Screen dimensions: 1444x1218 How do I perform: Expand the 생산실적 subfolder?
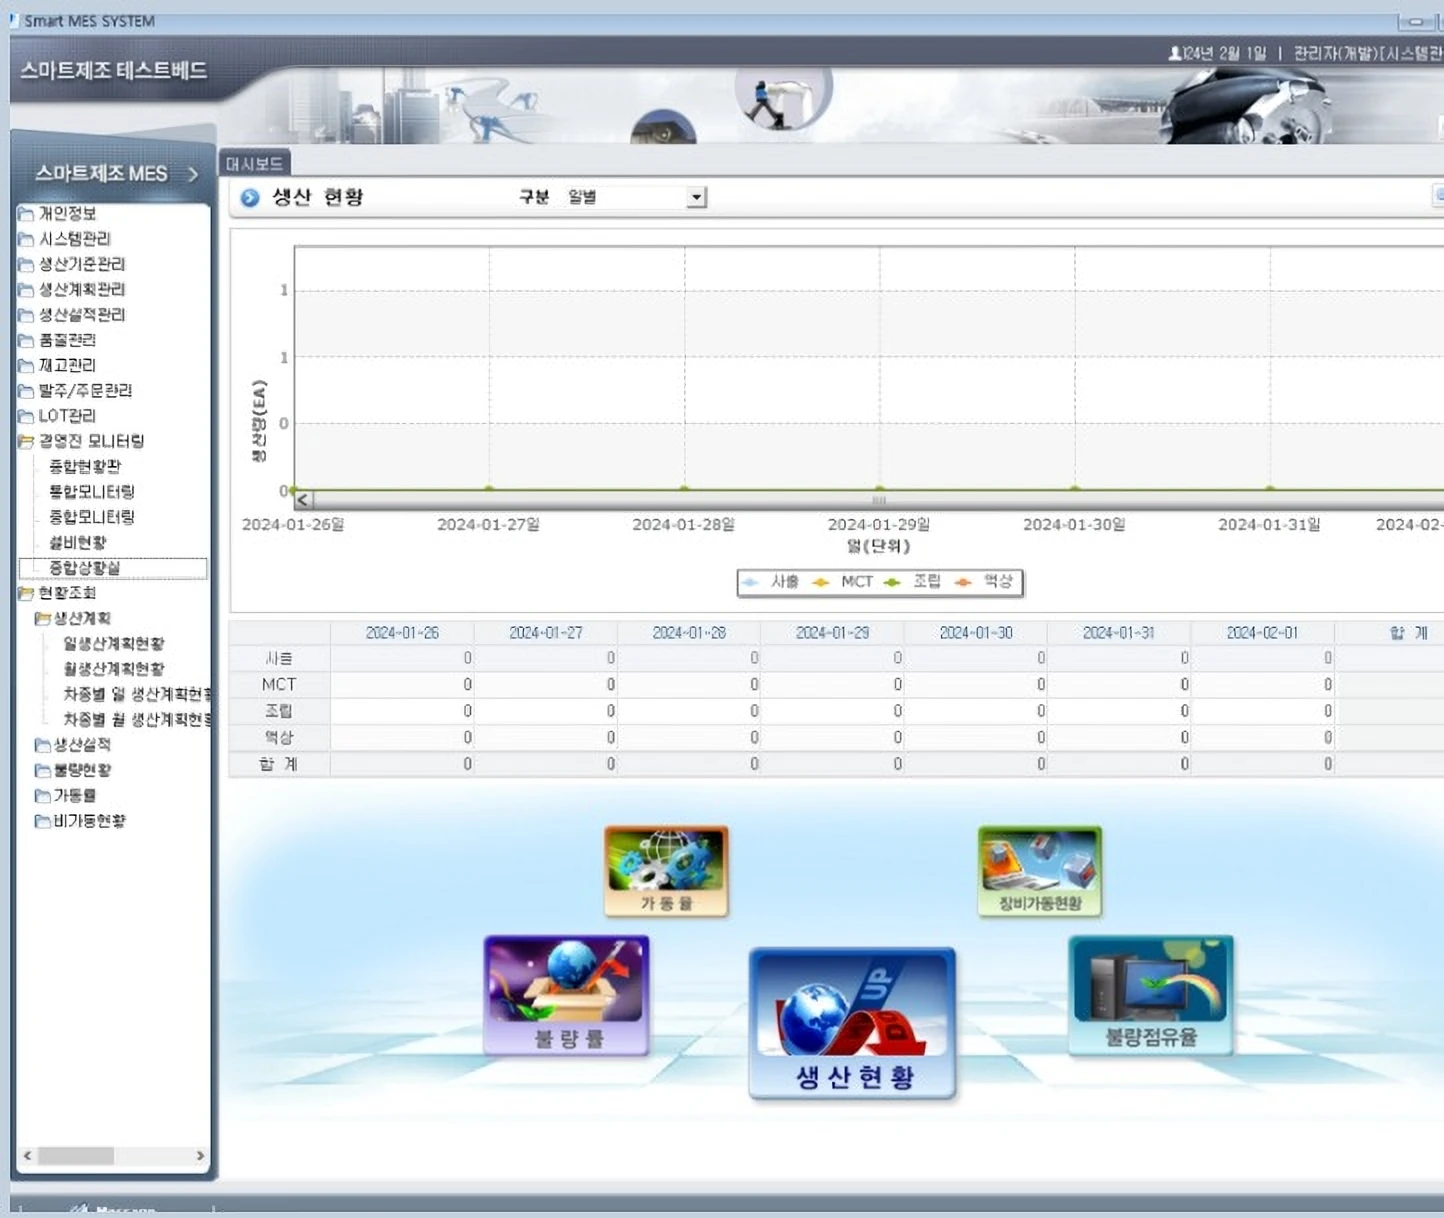(42, 745)
